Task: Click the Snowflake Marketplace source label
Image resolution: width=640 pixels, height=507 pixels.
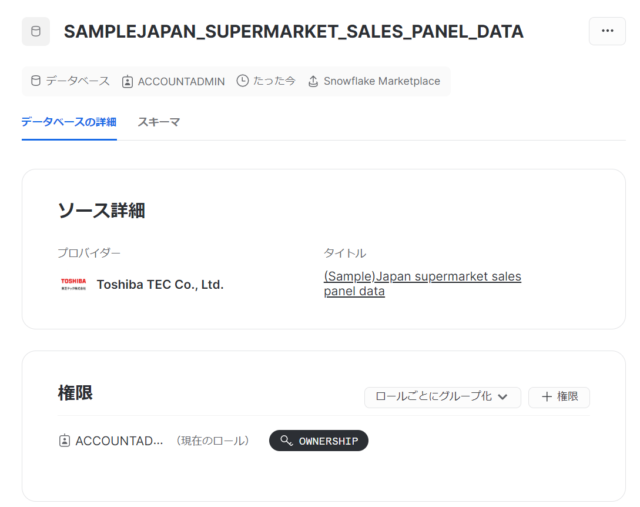Action: 382,81
